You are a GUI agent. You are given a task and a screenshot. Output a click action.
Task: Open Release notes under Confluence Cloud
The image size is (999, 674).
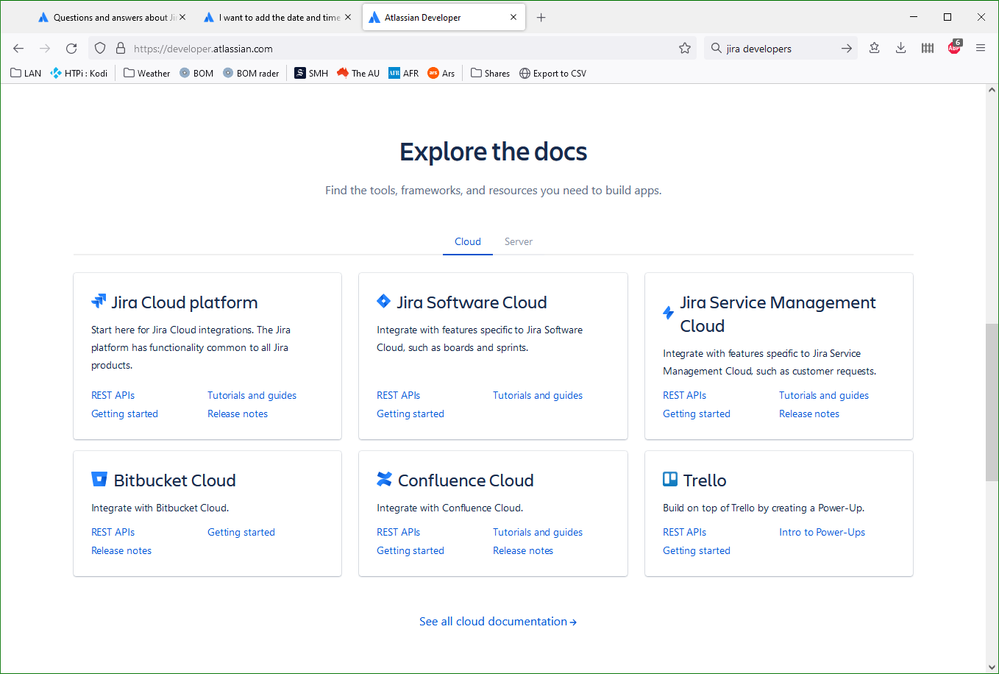click(522, 550)
